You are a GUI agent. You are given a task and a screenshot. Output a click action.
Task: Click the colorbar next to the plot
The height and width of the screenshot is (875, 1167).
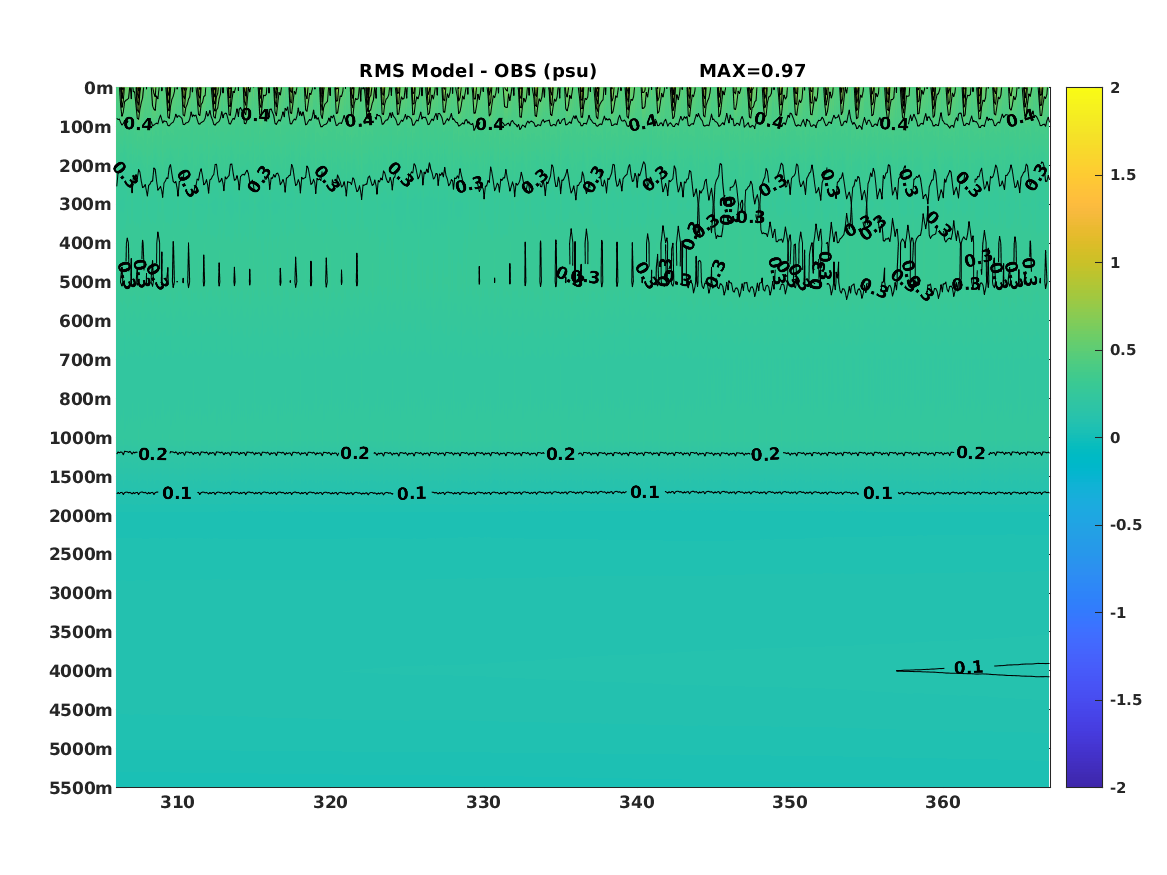point(1084,438)
